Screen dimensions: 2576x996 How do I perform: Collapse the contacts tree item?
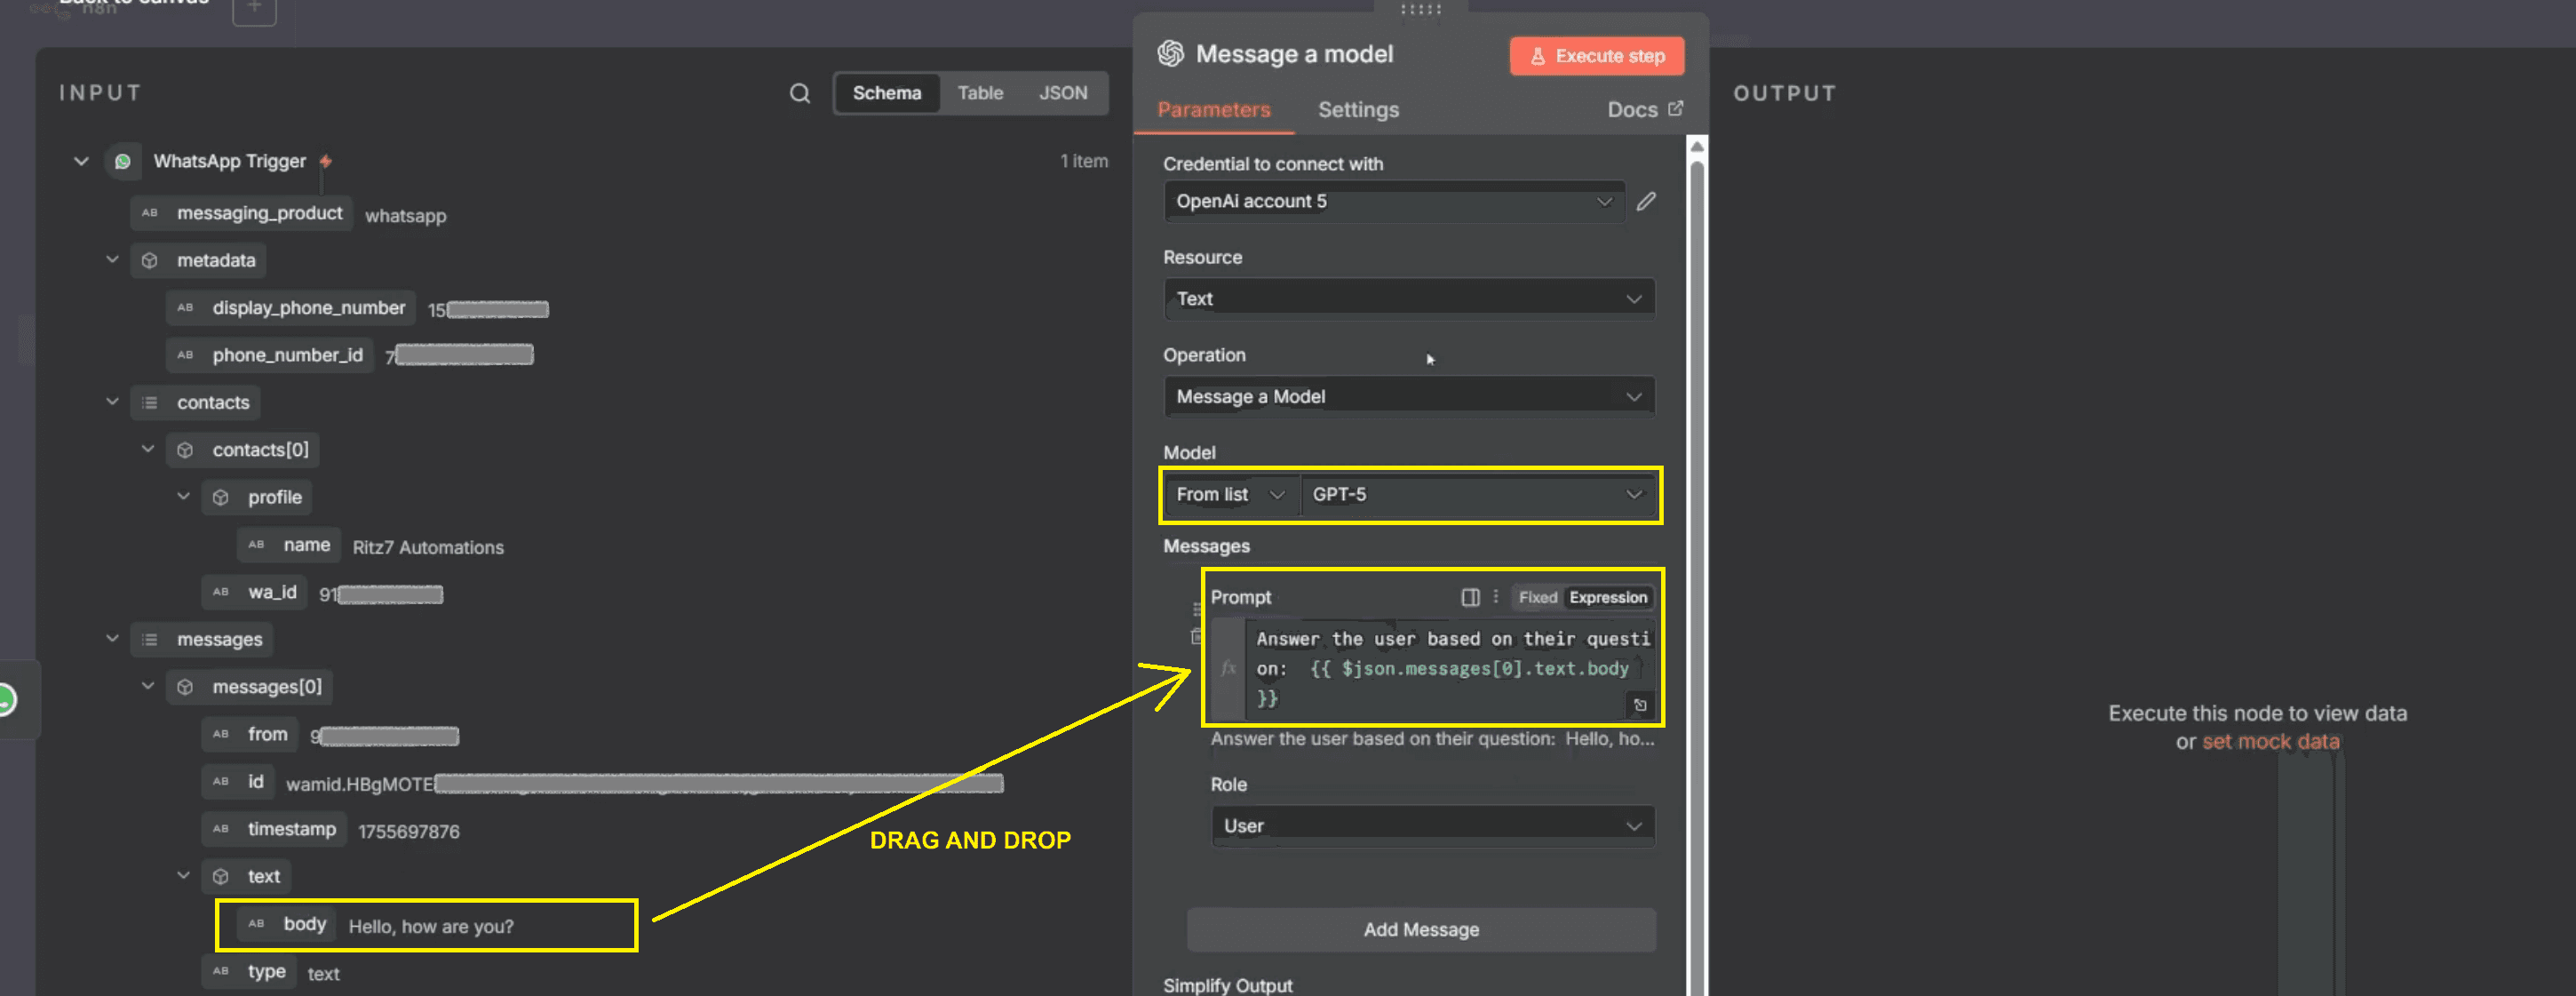click(x=112, y=402)
